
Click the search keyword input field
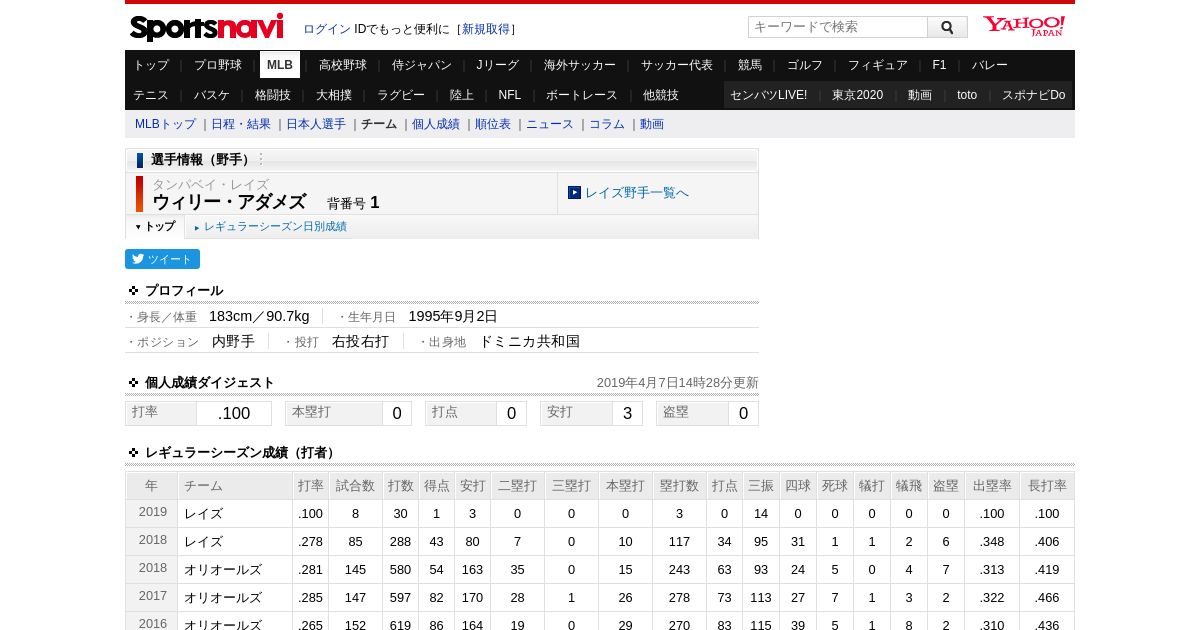[838, 27]
